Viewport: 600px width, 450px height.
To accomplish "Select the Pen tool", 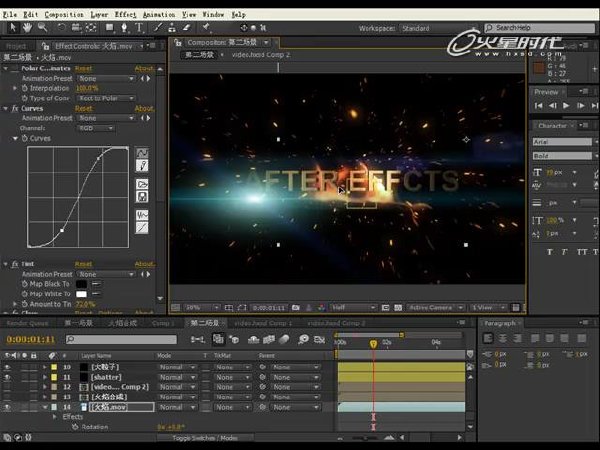I will 124,28.
